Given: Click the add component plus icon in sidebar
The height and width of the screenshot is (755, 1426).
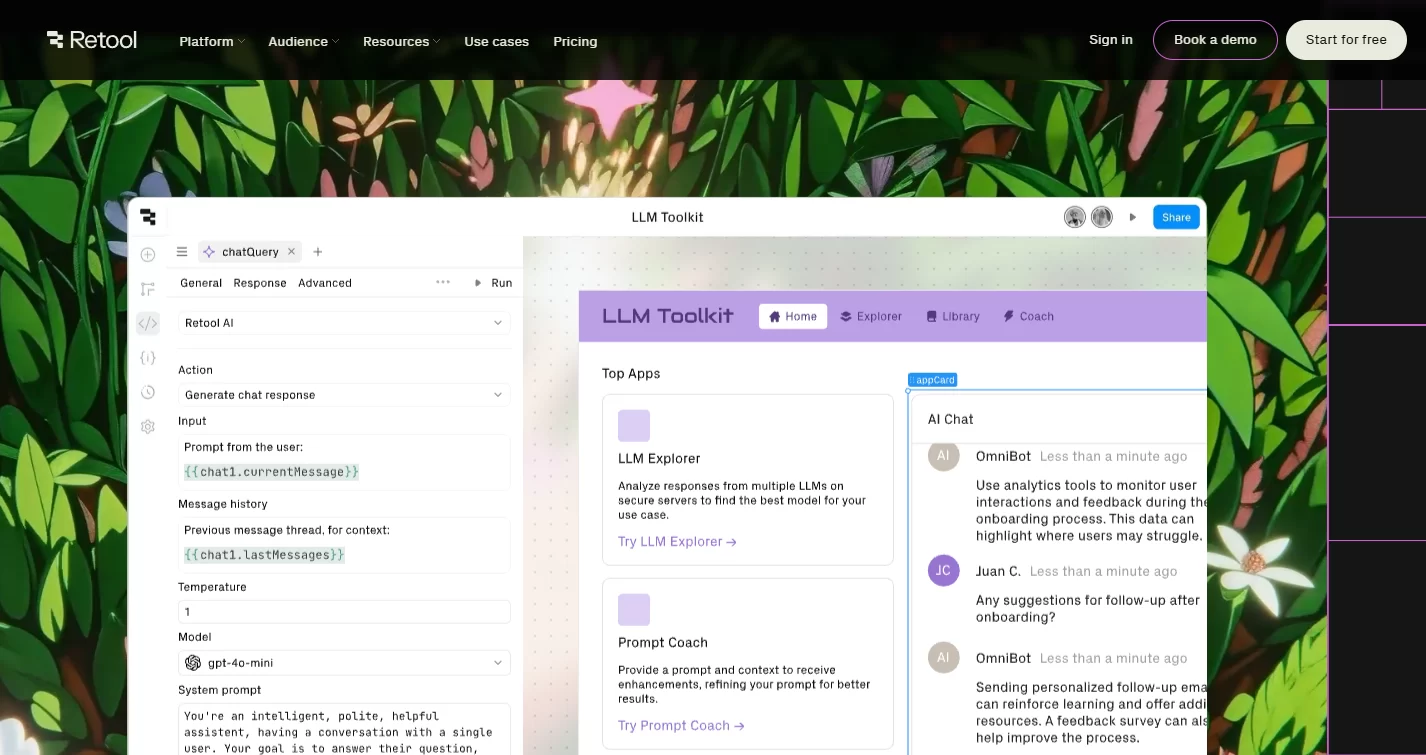Looking at the screenshot, I should click(148, 255).
